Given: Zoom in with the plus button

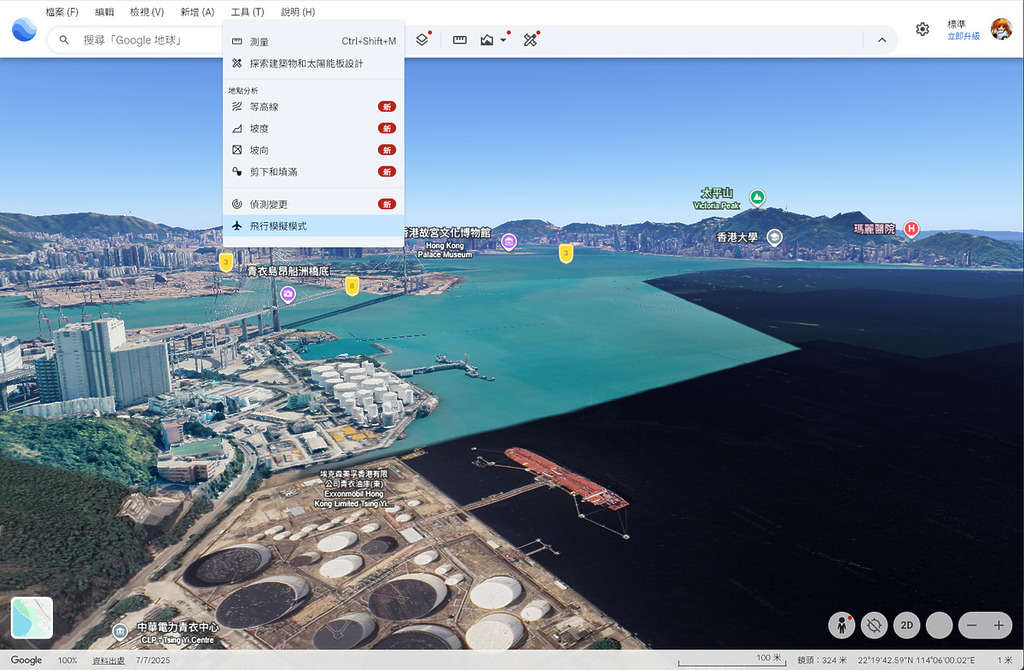Looking at the screenshot, I should click(999, 625).
